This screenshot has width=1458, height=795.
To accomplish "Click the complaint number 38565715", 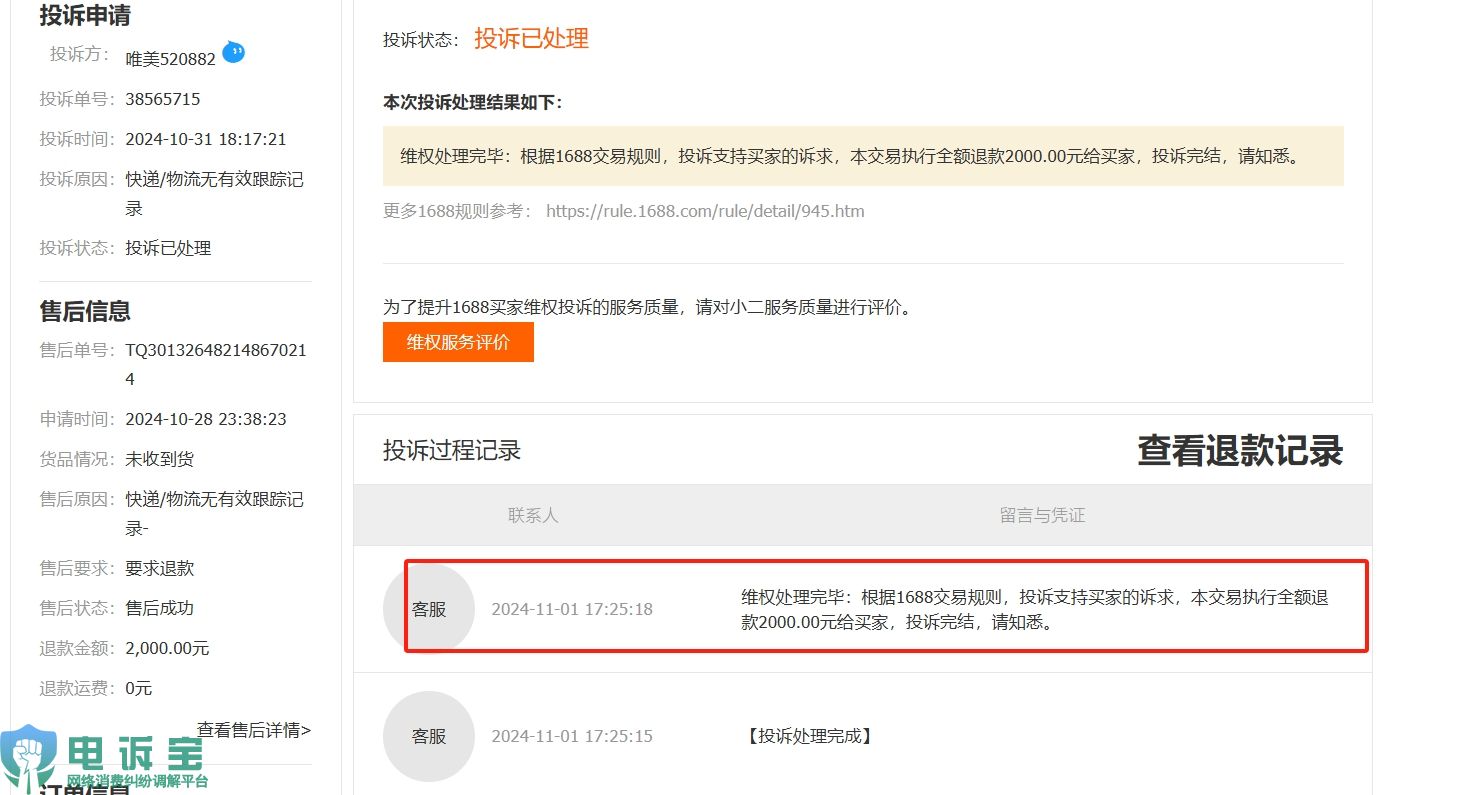I will pyautogui.click(x=163, y=99).
